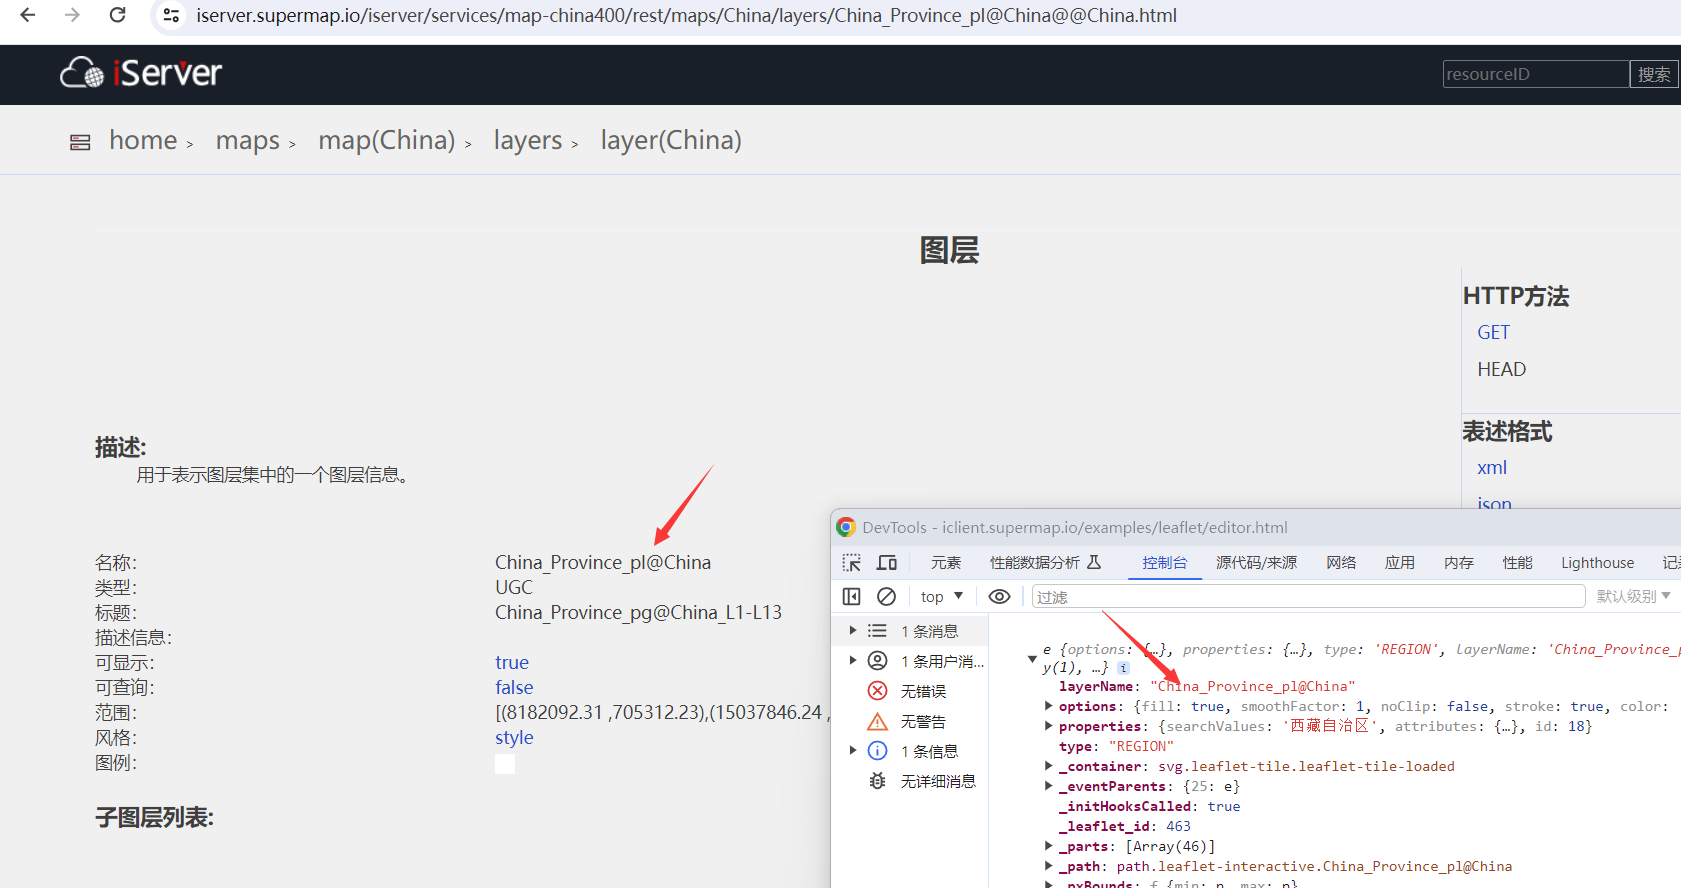The image size is (1681, 888).
Task: Click the _leaflet_id value 463
Action: click(x=1178, y=826)
